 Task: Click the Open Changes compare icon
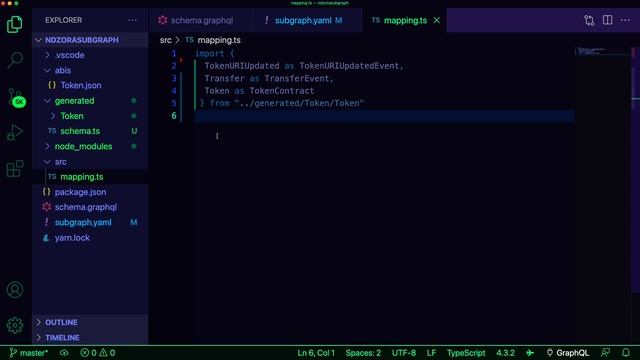pyautogui.click(x=589, y=20)
